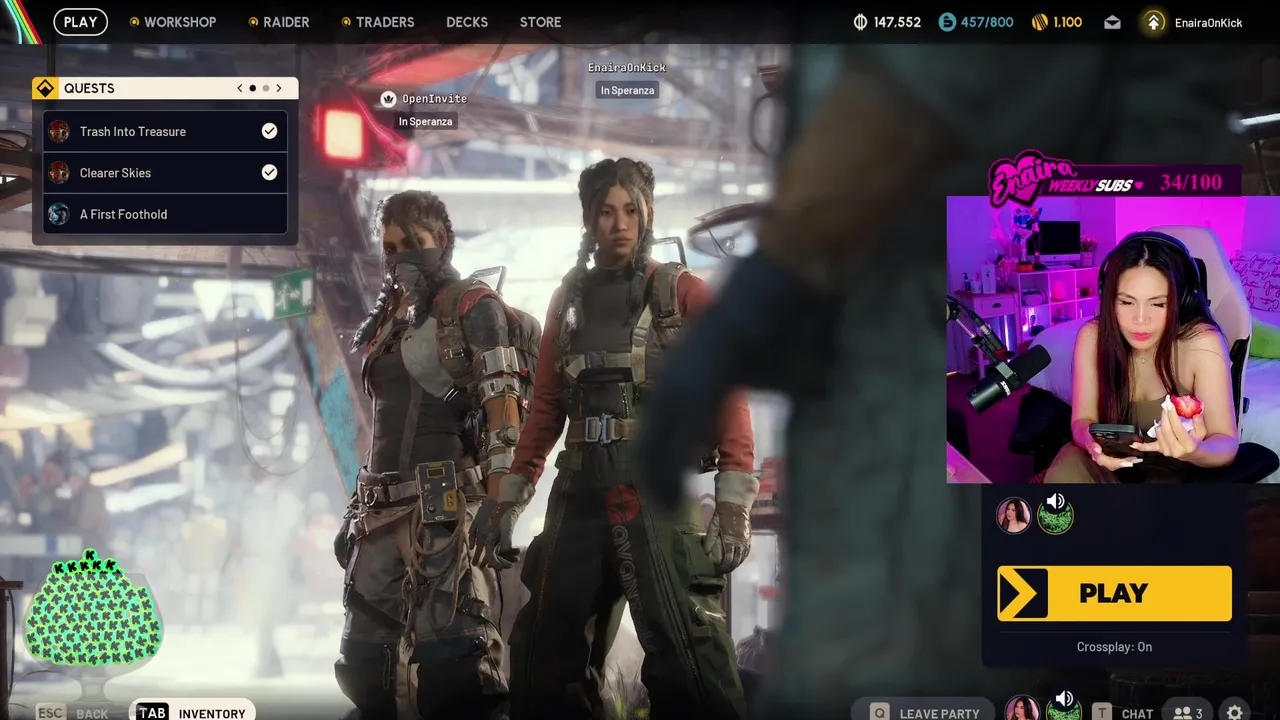
Task: Toggle the Trash Into Treasure checkmark
Action: (x=269, y=131)
